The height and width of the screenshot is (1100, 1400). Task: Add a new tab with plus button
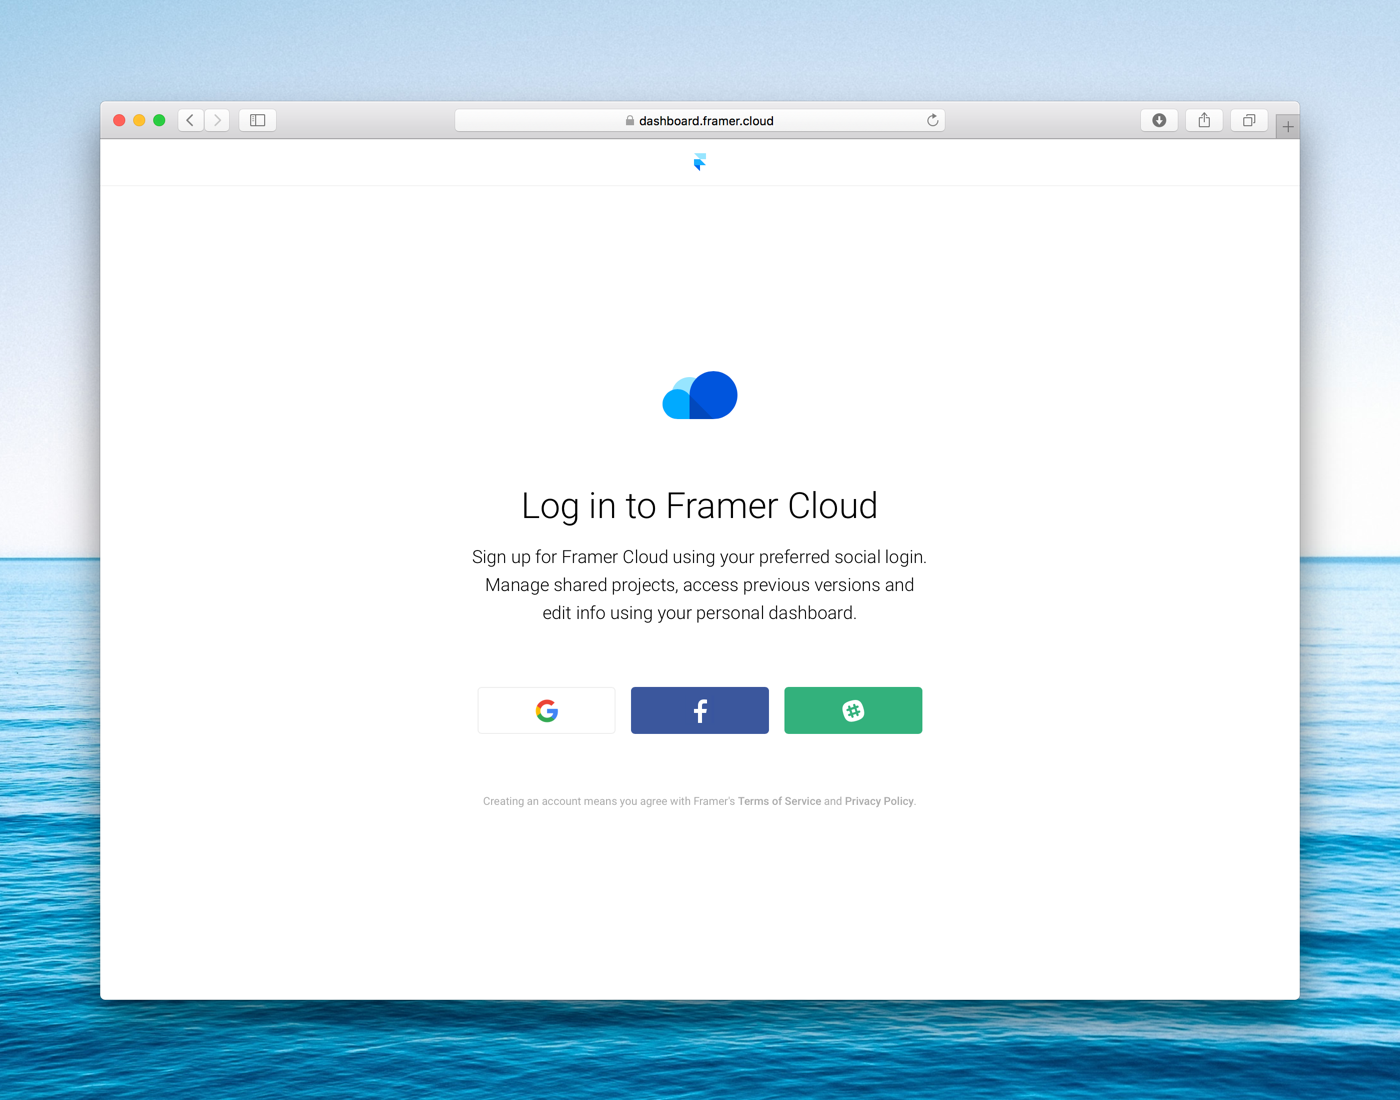pos(1288,127)
